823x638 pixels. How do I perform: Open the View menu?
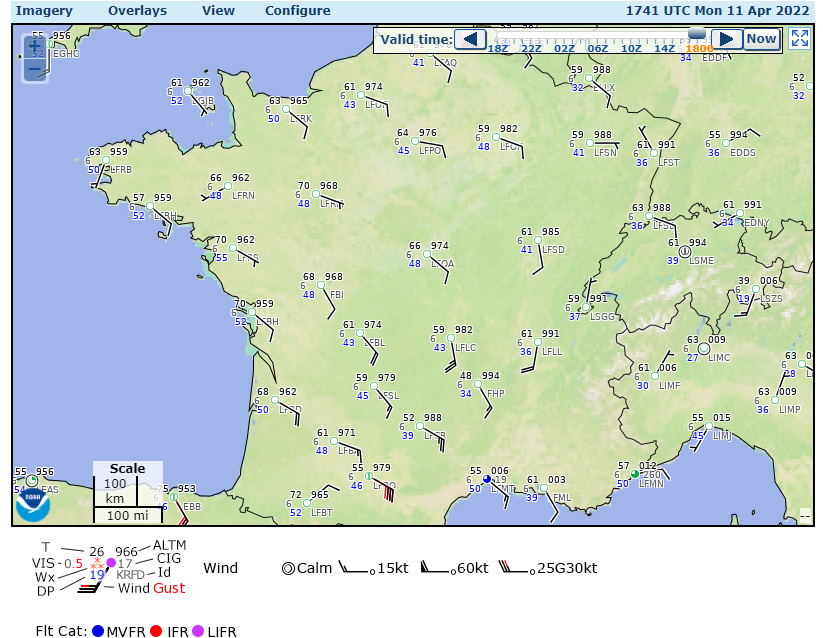(218, 10)
